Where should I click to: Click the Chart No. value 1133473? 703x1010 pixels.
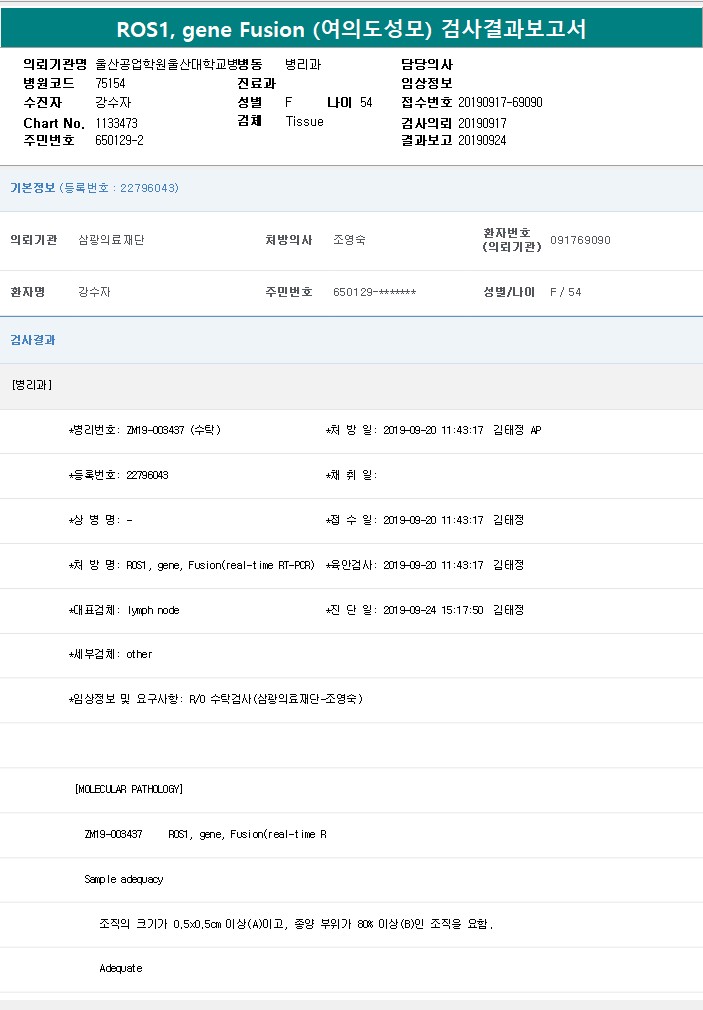click(x=116, y=123)
